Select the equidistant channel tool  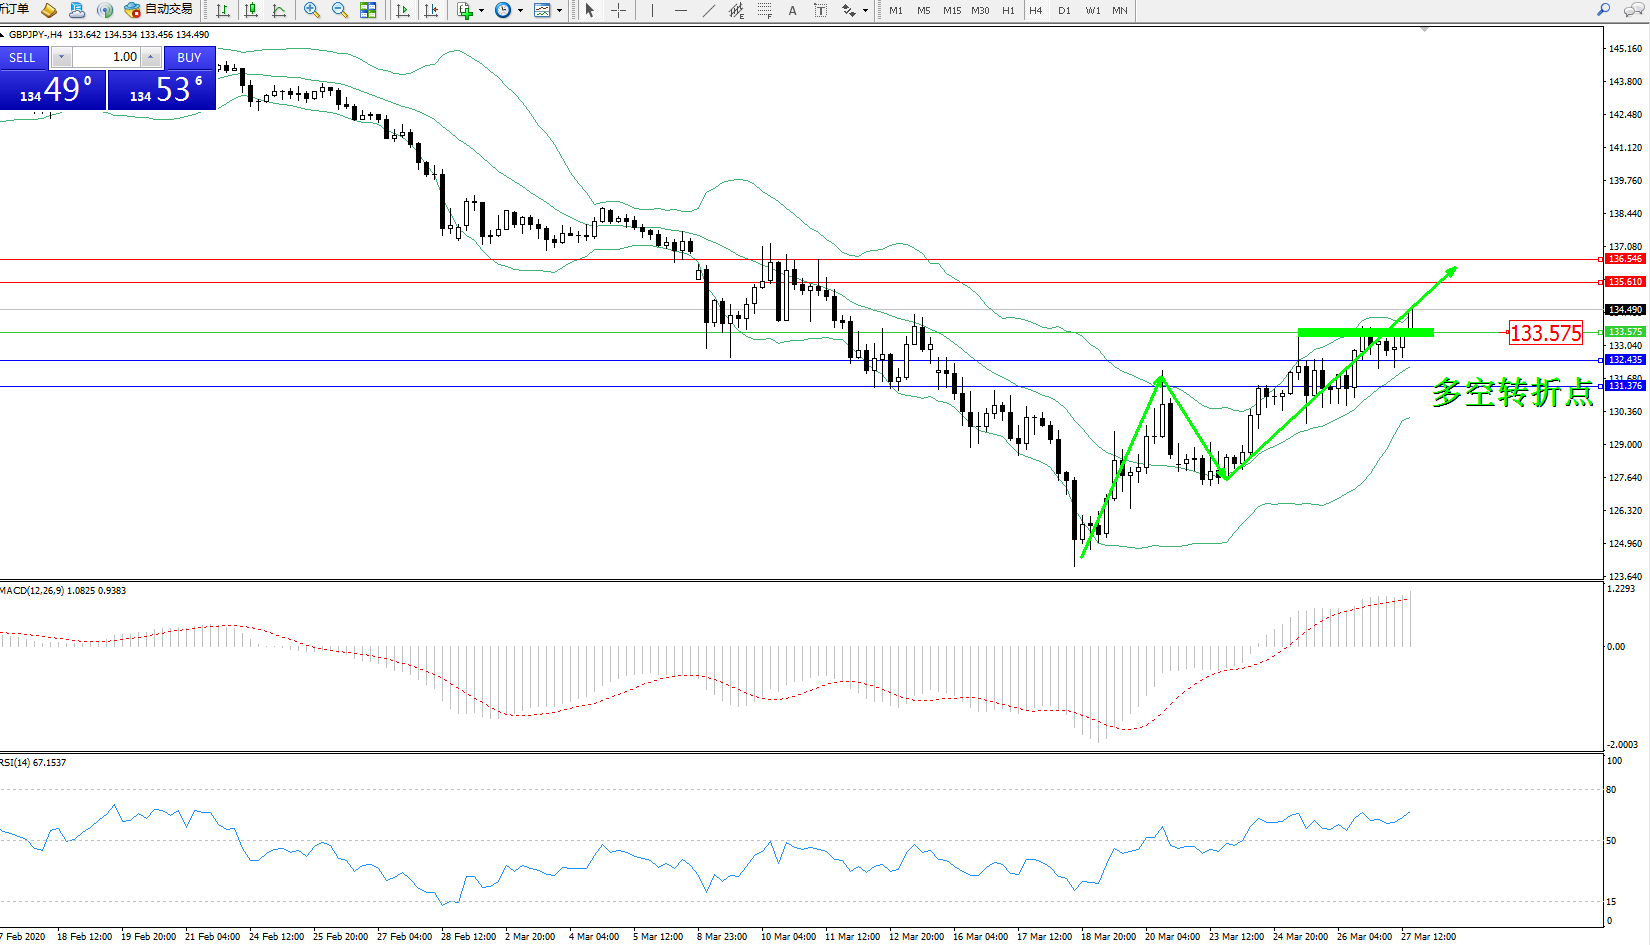(x=736, y=10)
